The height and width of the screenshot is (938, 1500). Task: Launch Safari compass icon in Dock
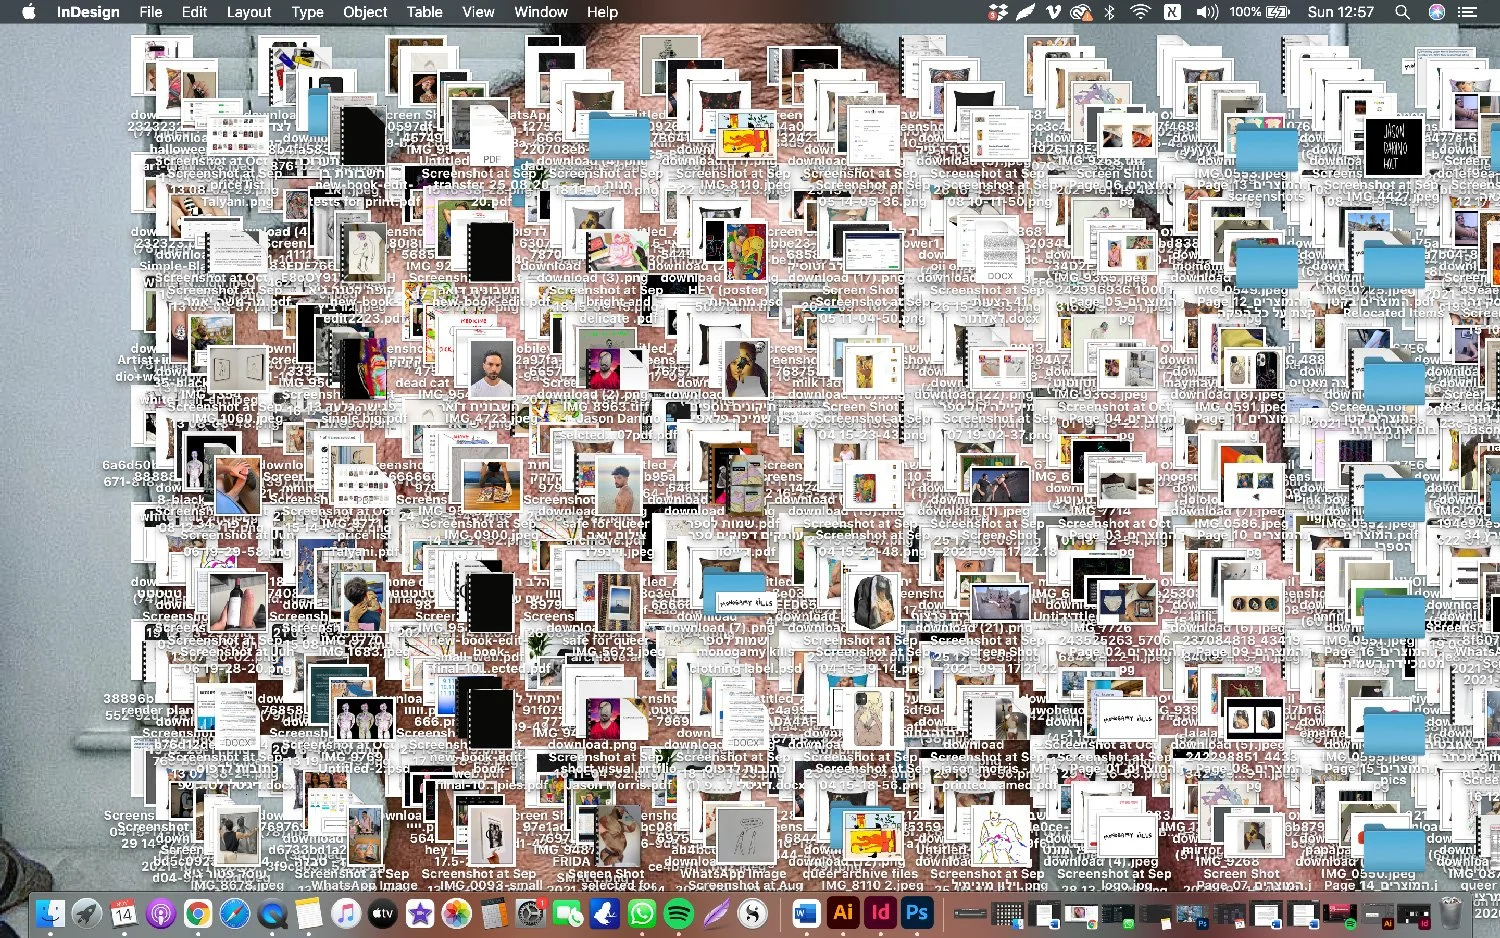pos(235,913)
